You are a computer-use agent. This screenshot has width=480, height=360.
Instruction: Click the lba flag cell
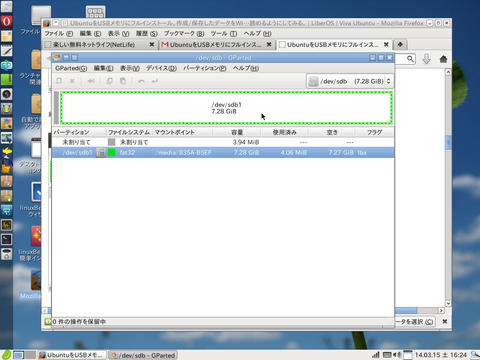point(362,153)
